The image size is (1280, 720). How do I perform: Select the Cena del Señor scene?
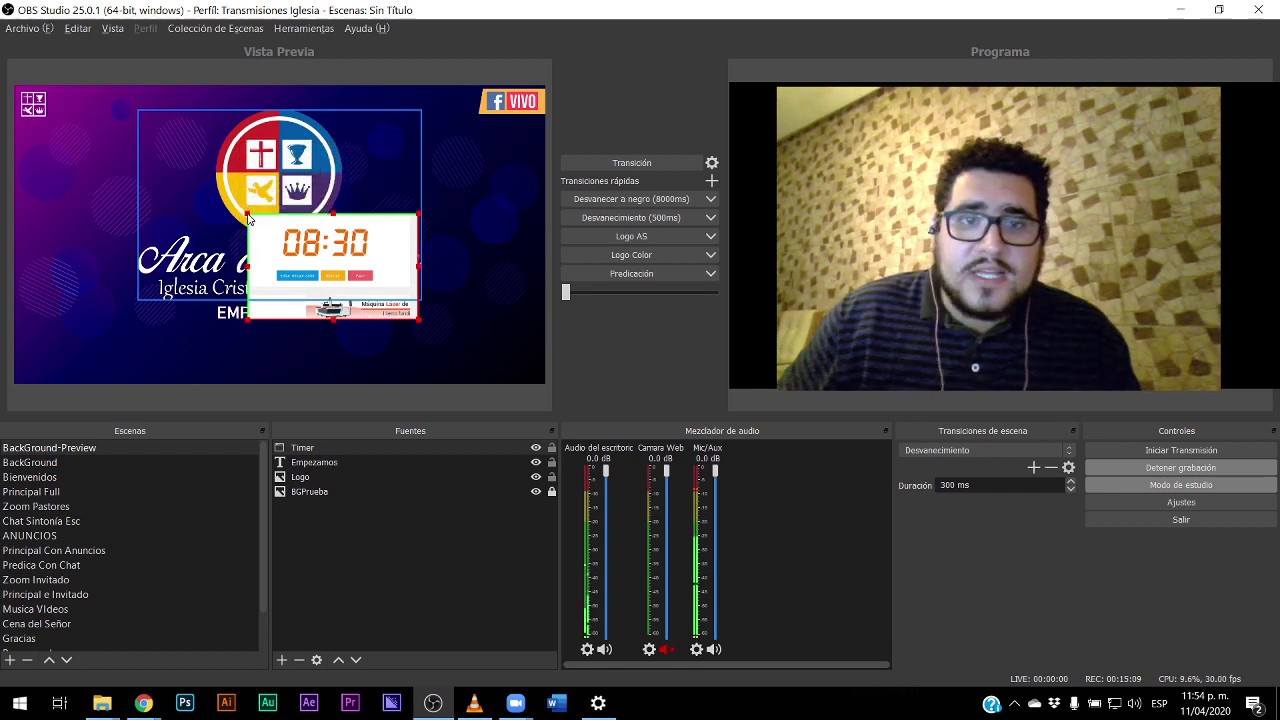tap(37, 624)
